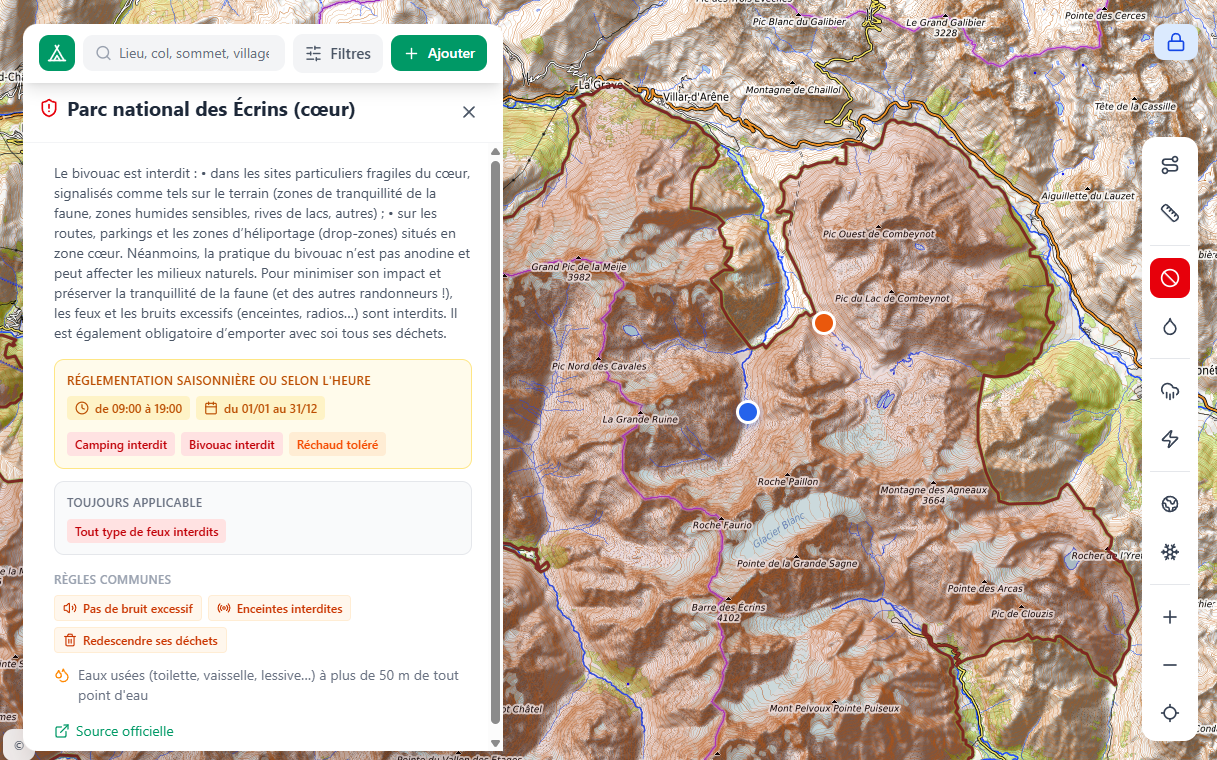Click the panel scrollbar down arrow

coord(495,743)
